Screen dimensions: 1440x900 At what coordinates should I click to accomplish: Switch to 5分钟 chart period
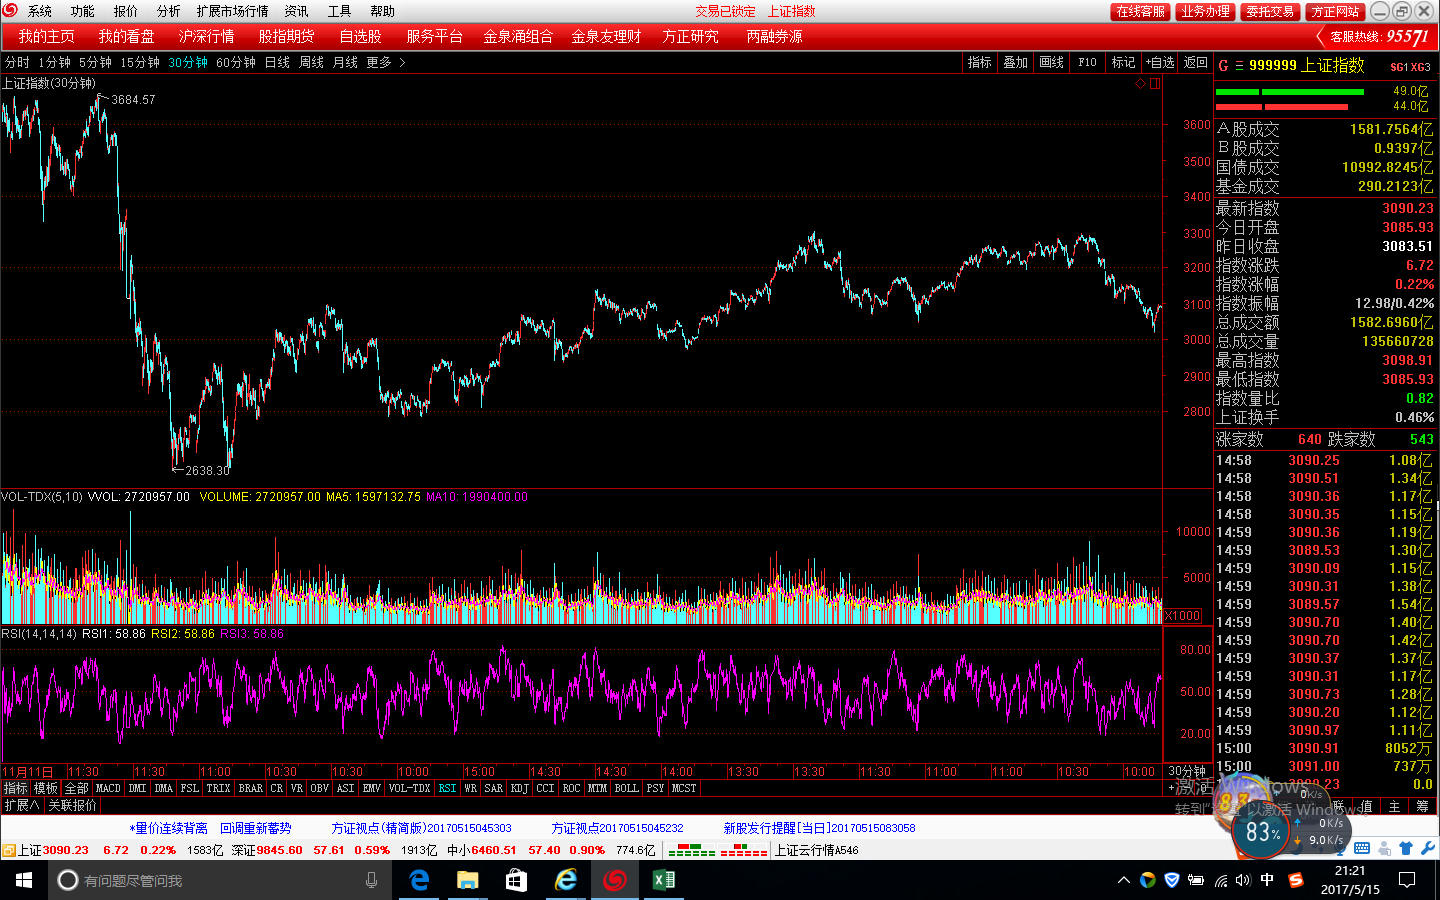click(95, 62)
